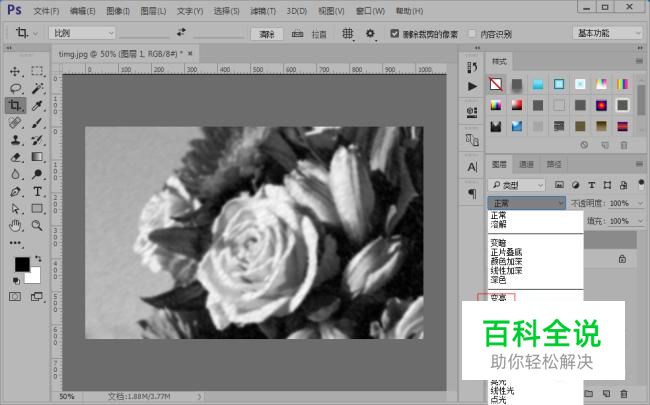Select the Move tool
This screenshot has height=405, width=650.
[15, 71]
